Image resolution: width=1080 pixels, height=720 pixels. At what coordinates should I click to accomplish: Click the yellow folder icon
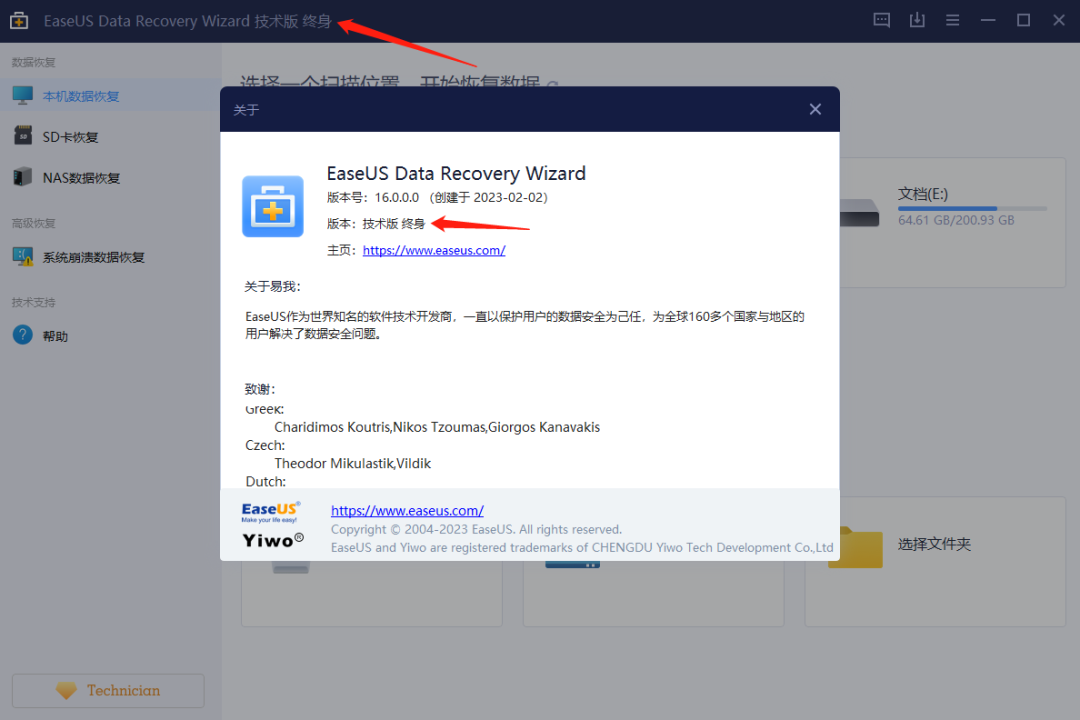tap(855, 548)
